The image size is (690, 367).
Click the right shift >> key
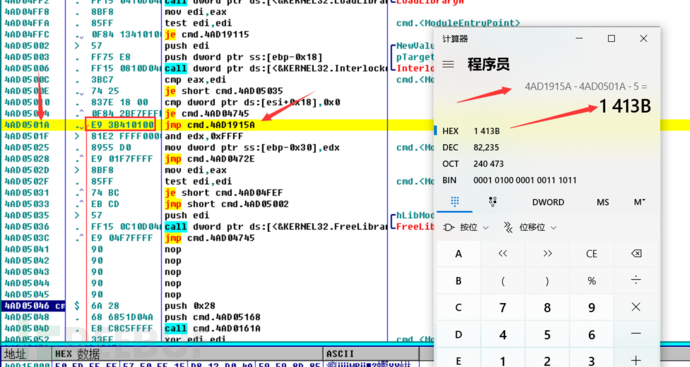[x=547, y=254]
